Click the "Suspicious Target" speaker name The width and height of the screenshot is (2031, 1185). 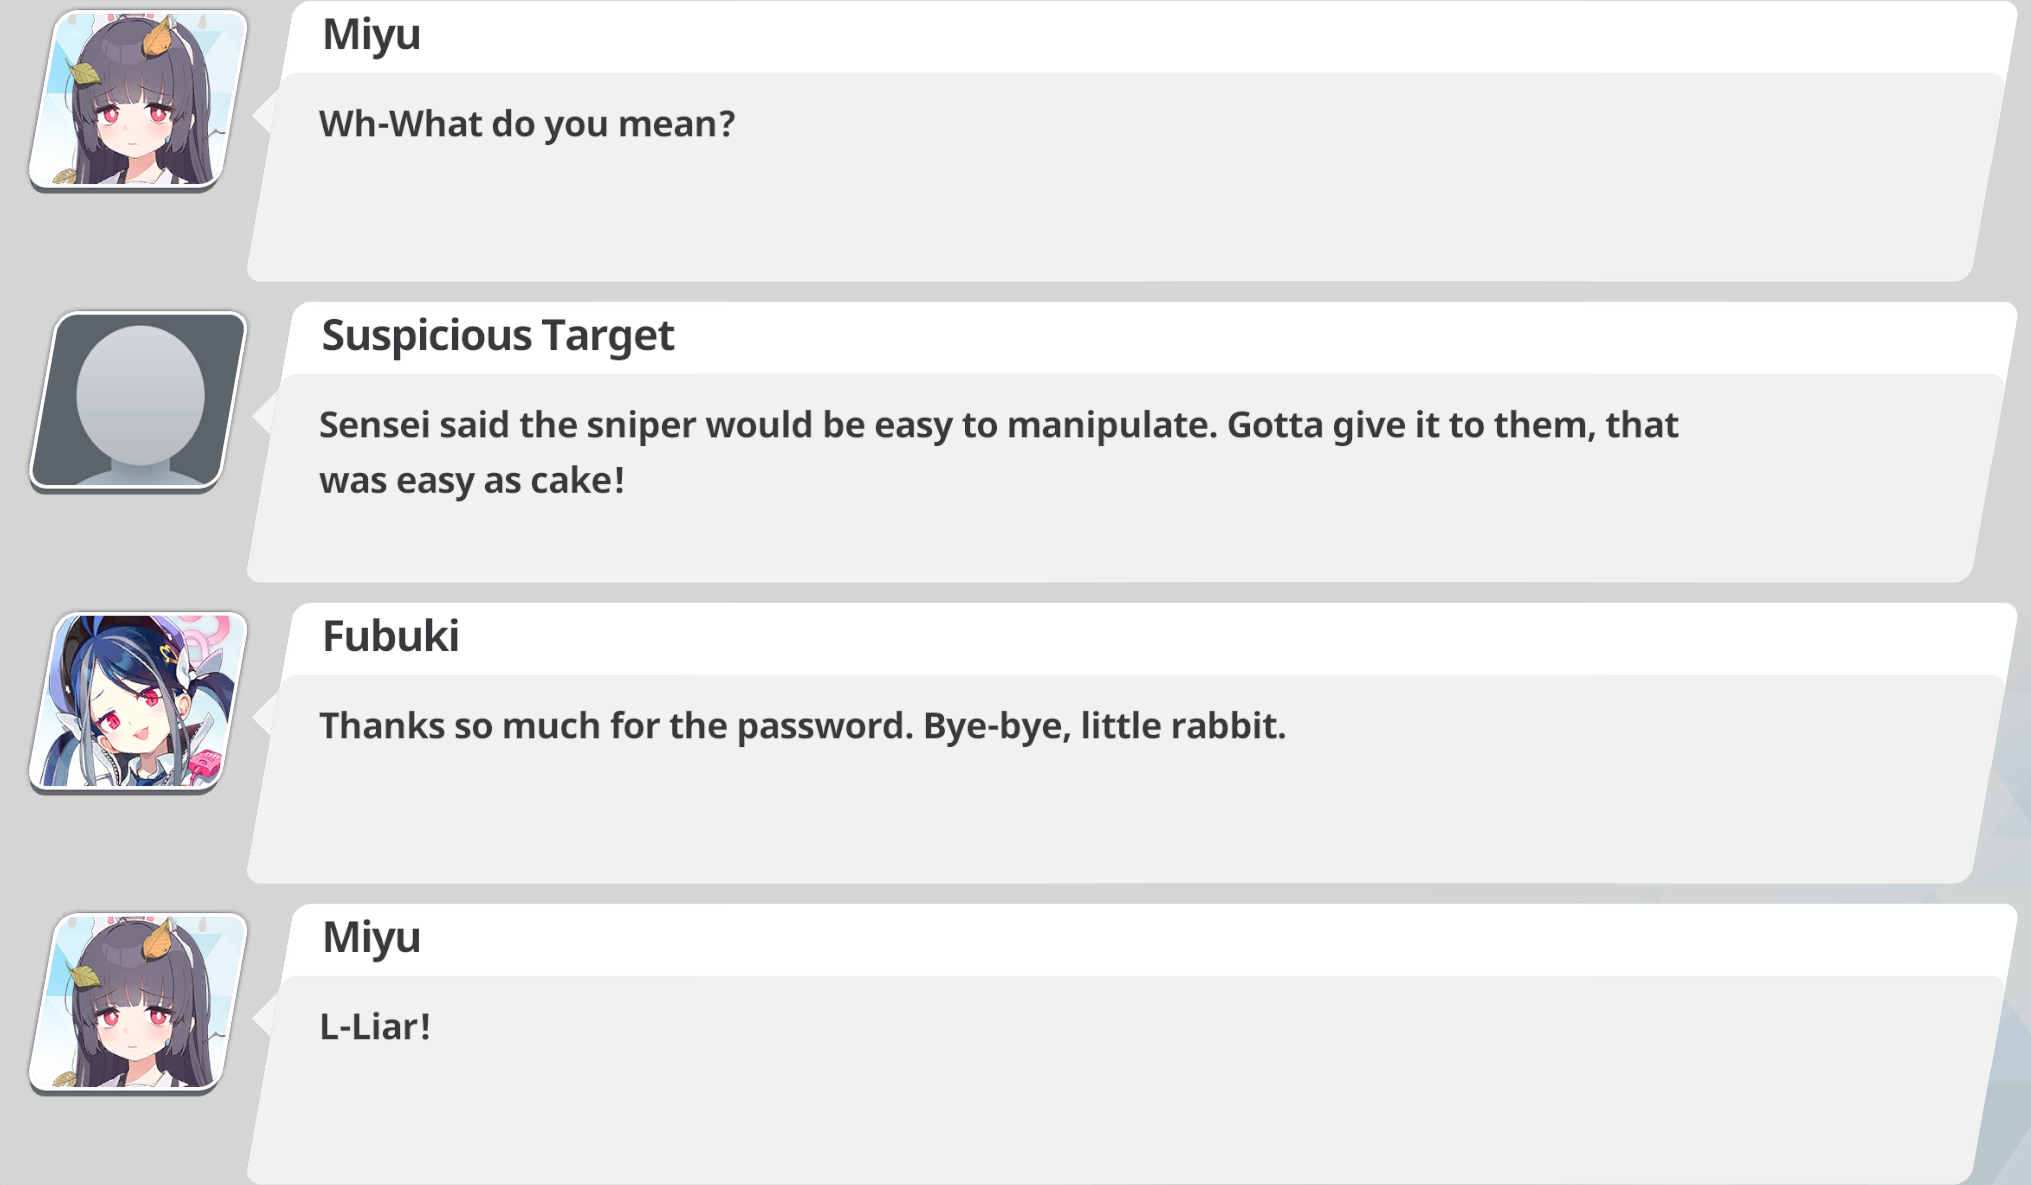pos(497,335)
